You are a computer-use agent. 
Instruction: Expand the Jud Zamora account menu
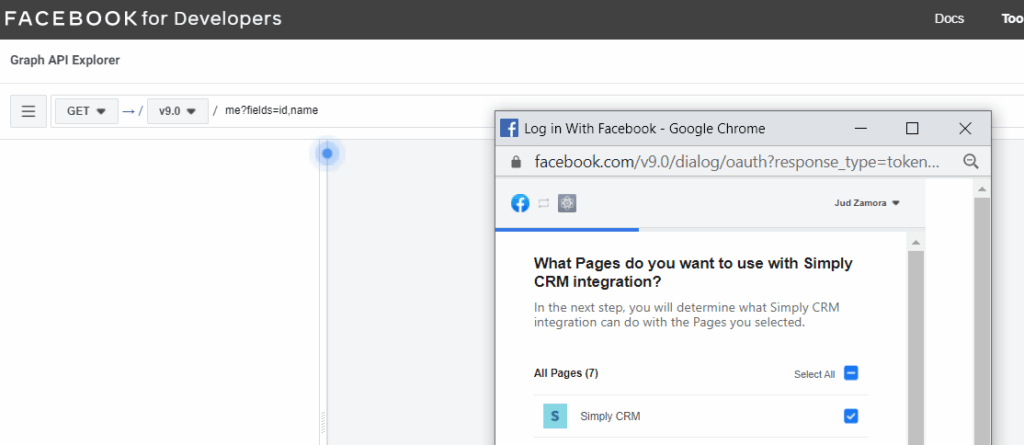coord(867,203)
